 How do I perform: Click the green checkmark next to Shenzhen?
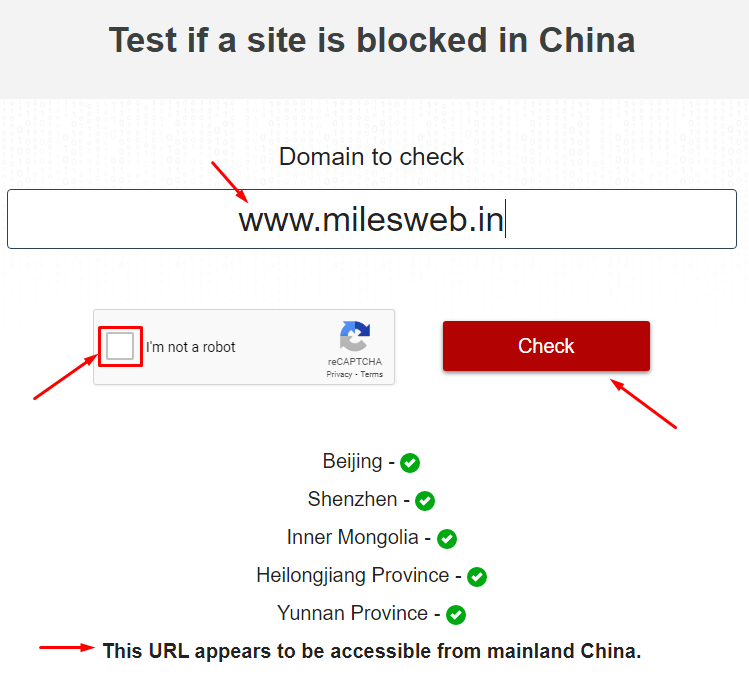coord(425,501)
